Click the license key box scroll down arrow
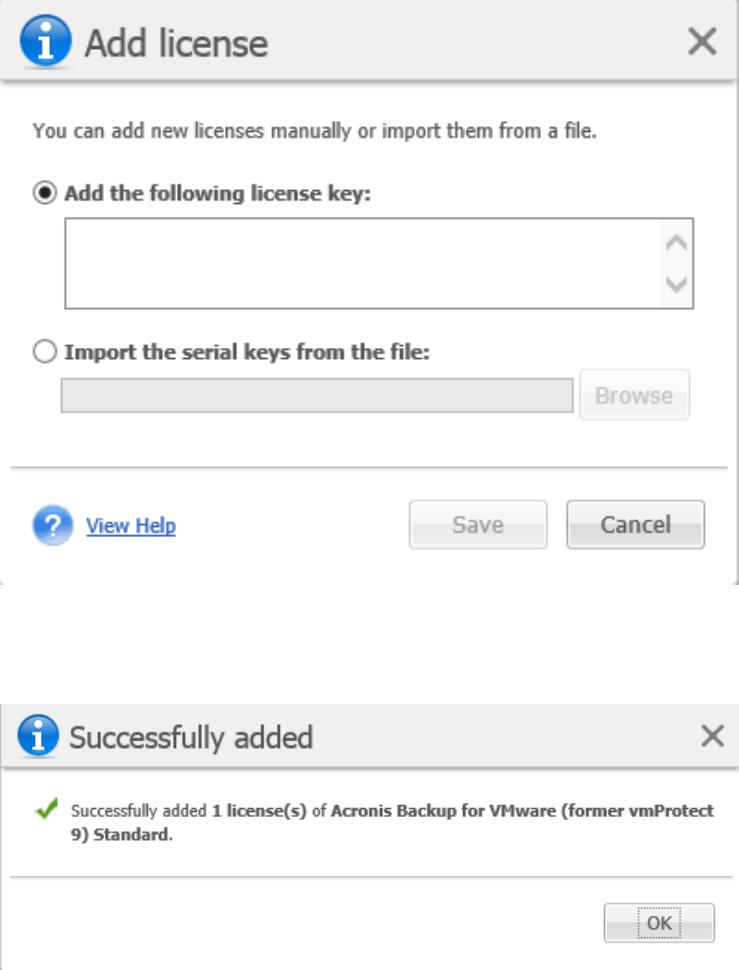739x970 pixels. tap(677, 285)
